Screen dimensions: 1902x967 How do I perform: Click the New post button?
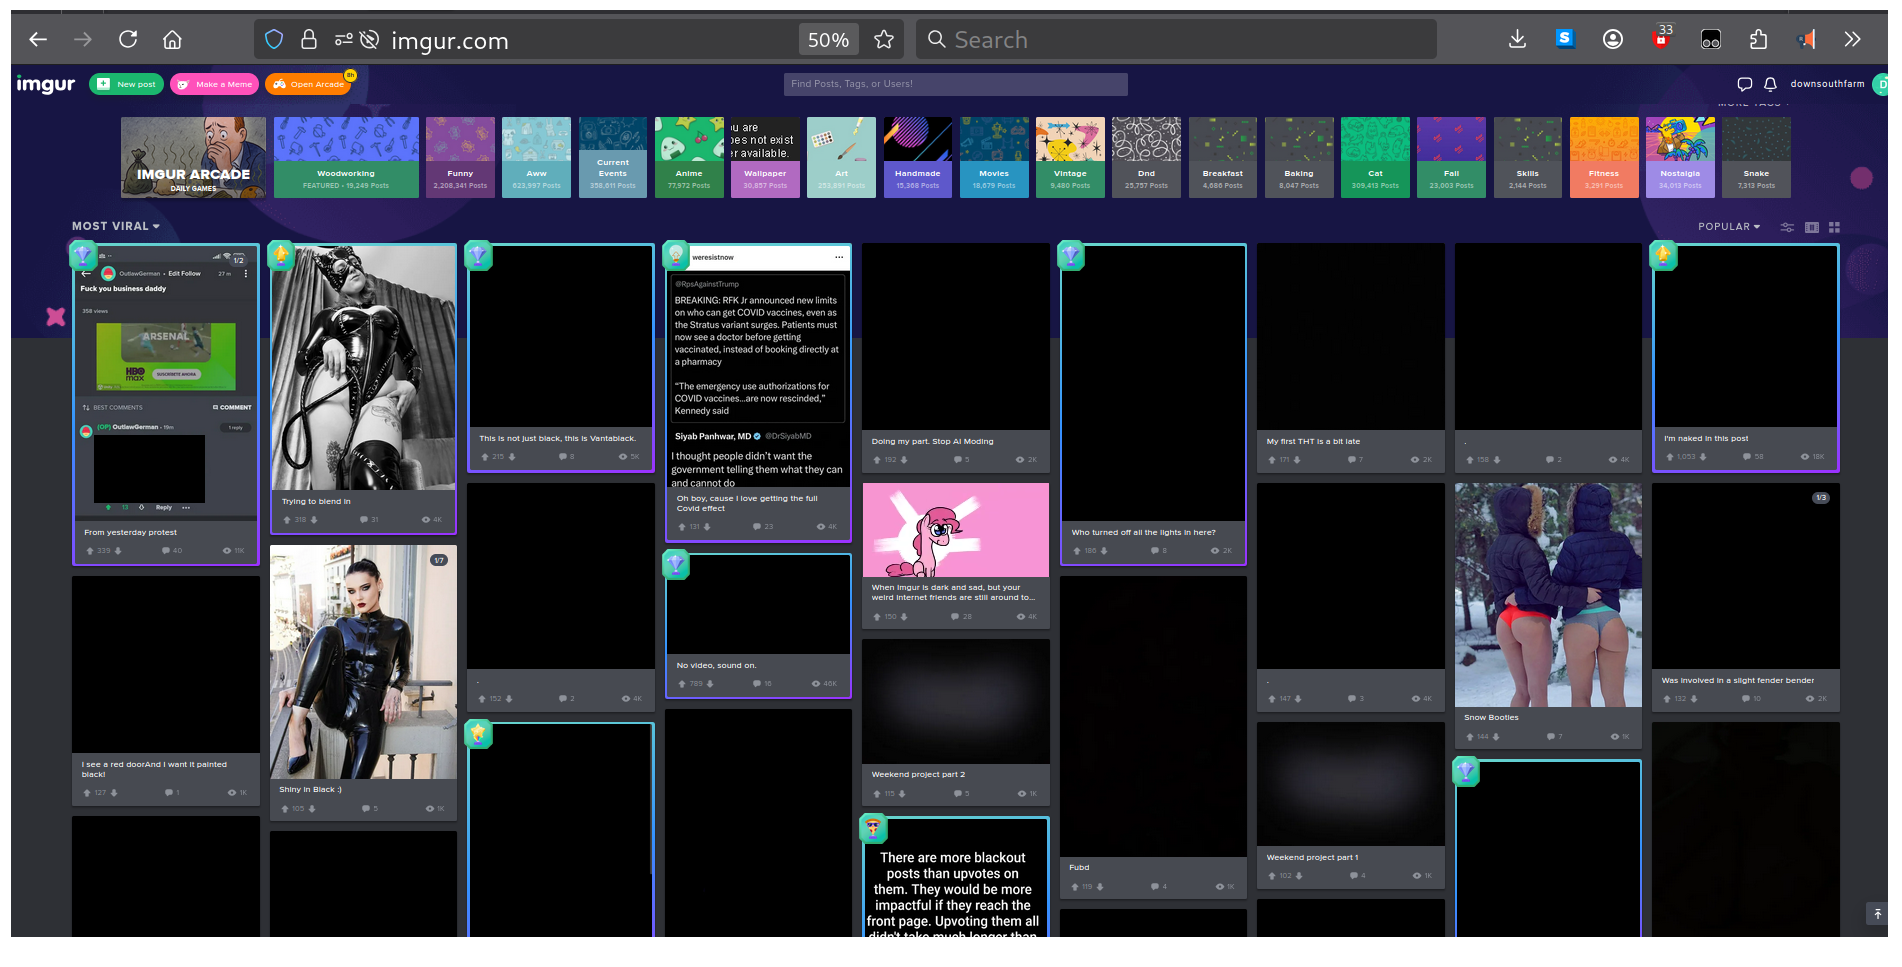point(127,84)
